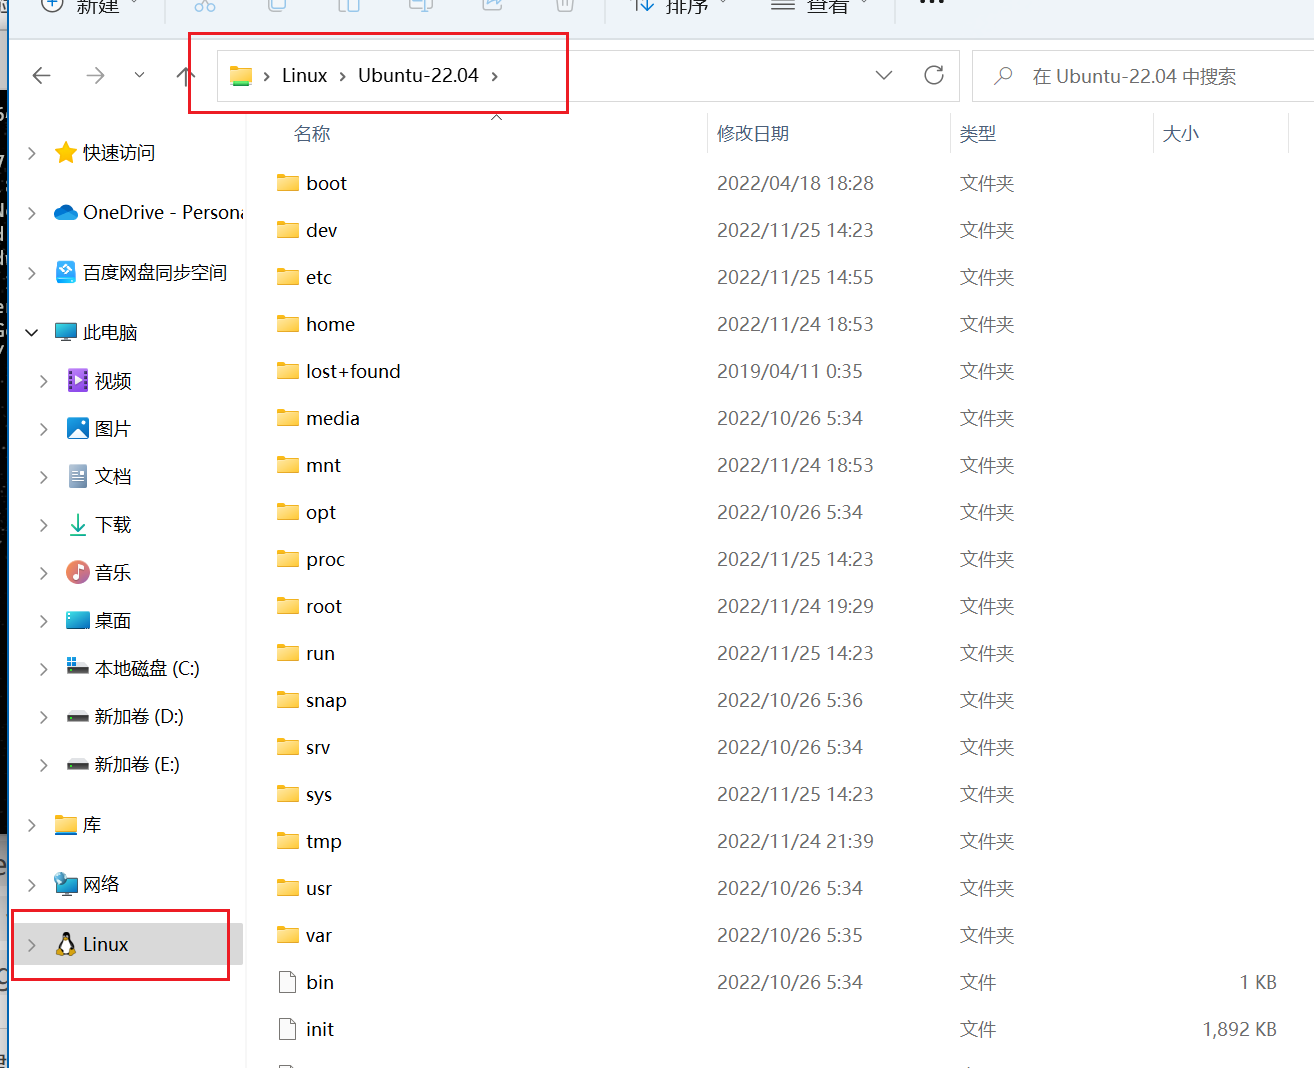Select 新加卷 (E:) drive icon
1314x1068 pixels.
pyautogui.click(x=78, y=765)
